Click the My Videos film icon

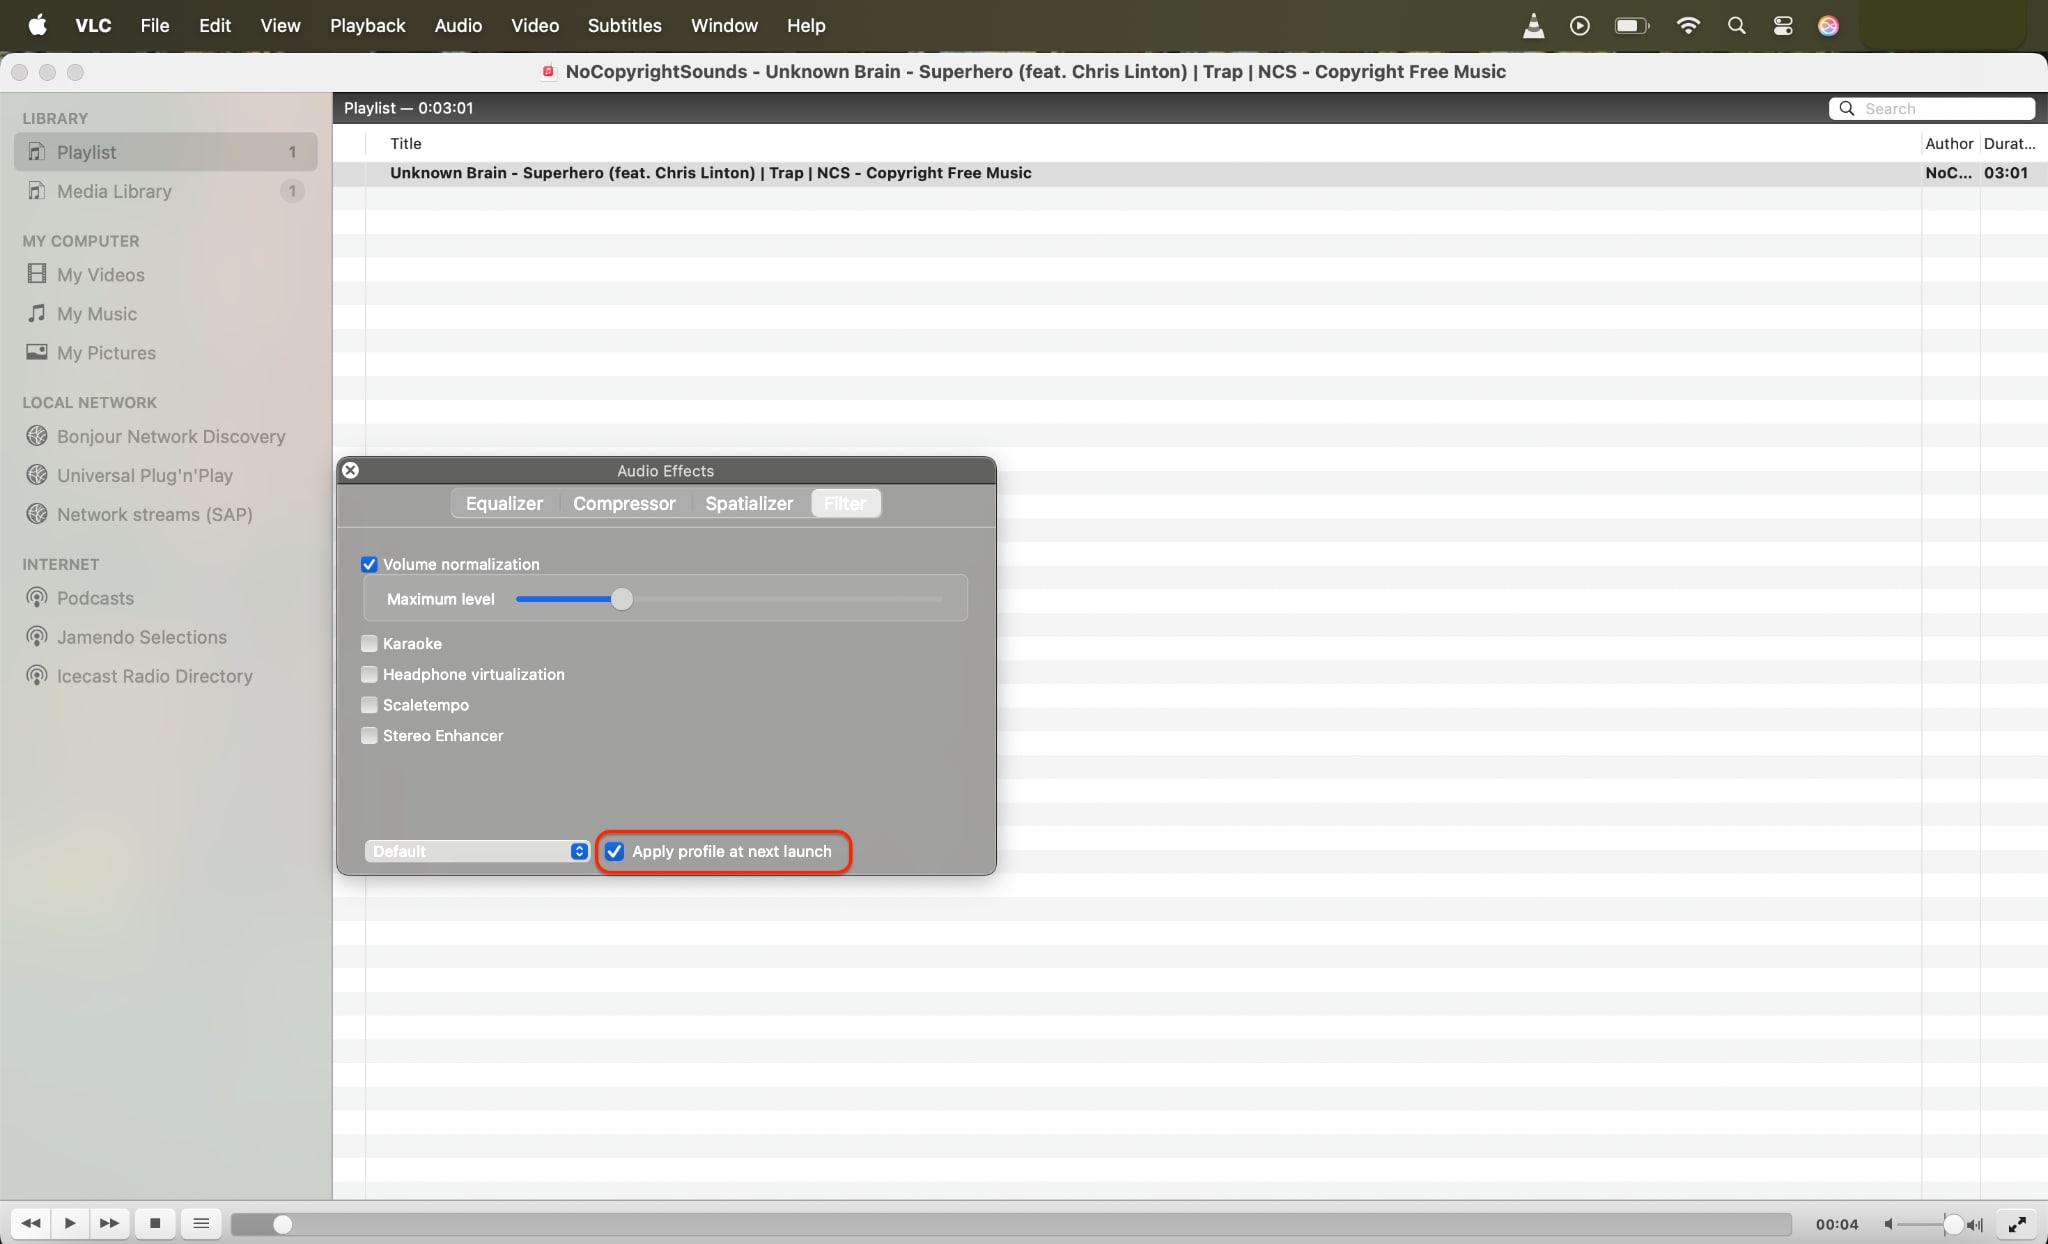click(37, 274)
